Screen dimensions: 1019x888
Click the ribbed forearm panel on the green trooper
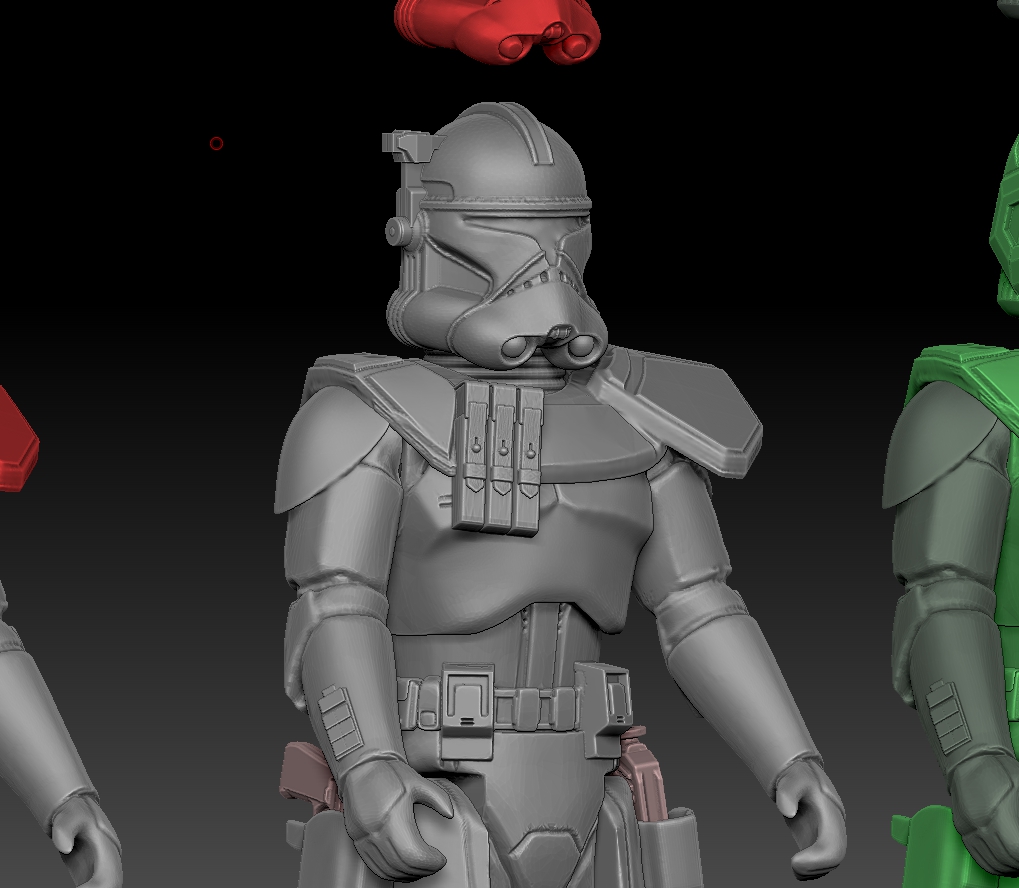(948, 716)
